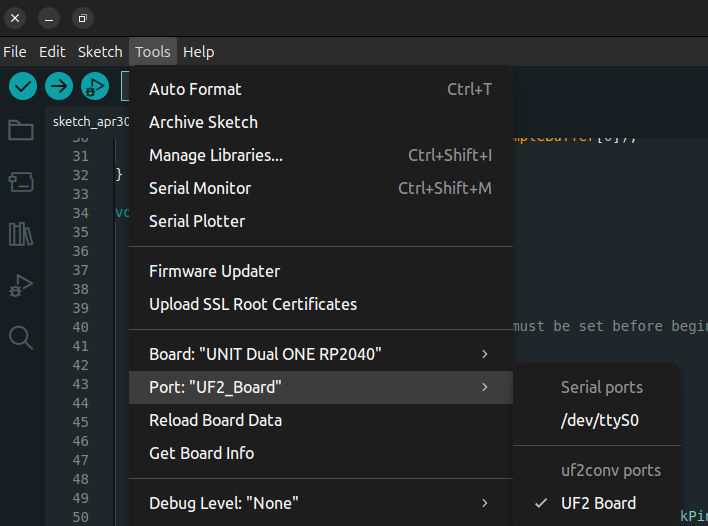This screenshot has height=526, width=708.
Task: Choose Reload Board Data
Action: [x=321, y=420]
